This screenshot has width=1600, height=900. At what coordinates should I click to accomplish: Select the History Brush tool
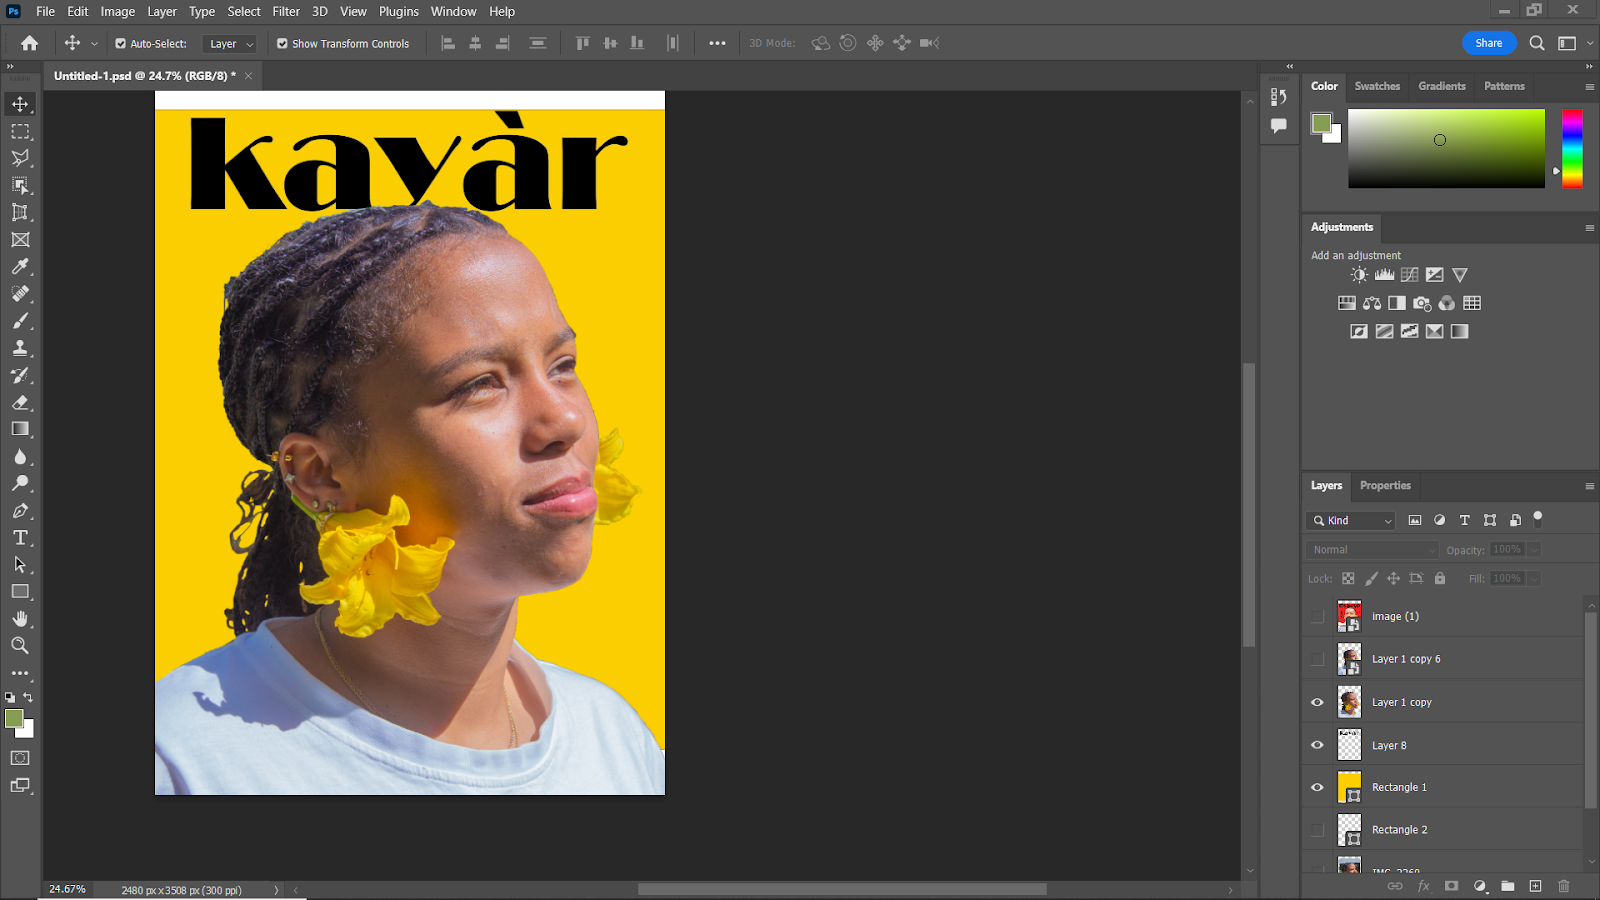click(20, 375)
